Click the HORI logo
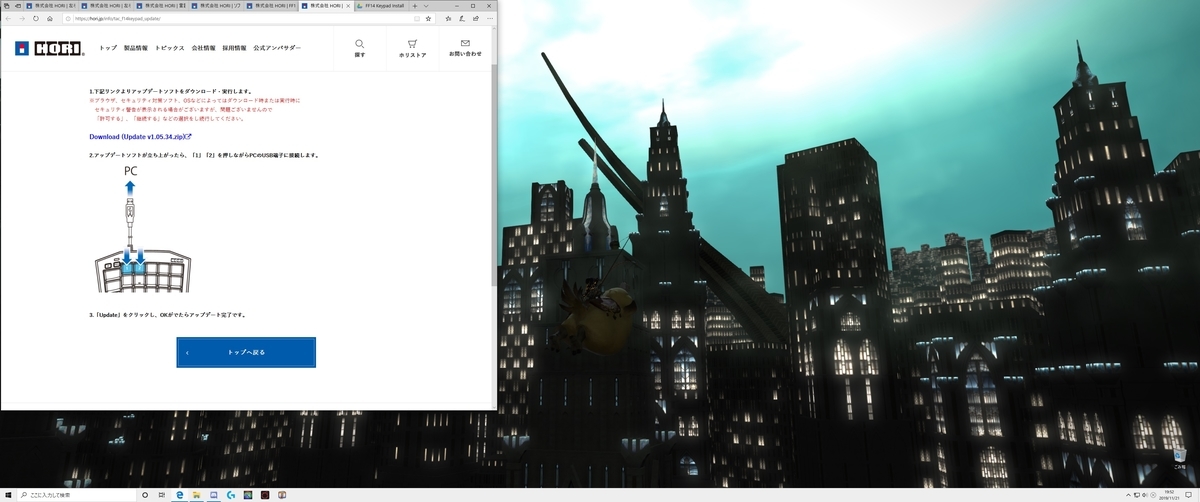Viewport: 1200px width, 502px height. pos(50,48)
